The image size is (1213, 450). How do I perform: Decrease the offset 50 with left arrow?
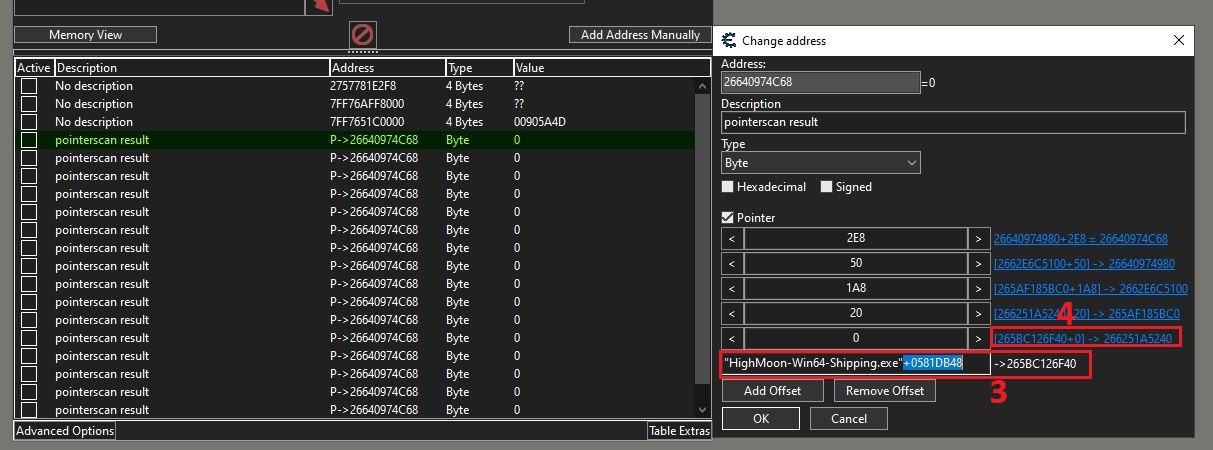click(731, 264)
